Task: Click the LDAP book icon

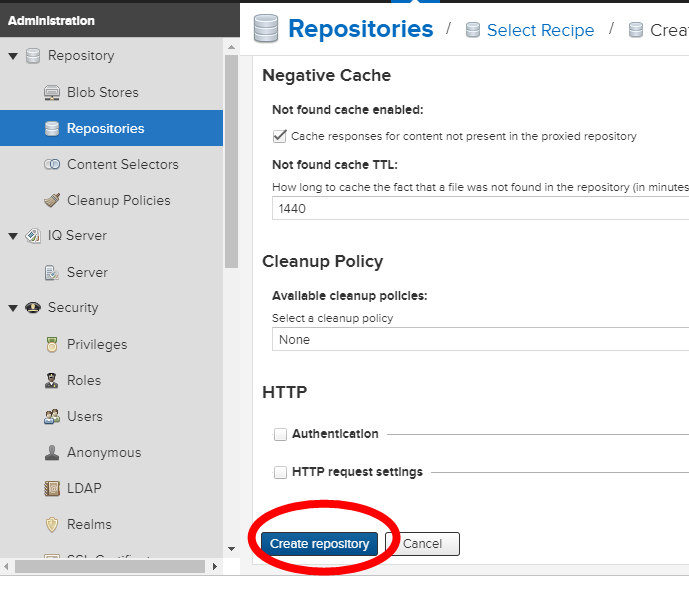Action: [52, 488]
